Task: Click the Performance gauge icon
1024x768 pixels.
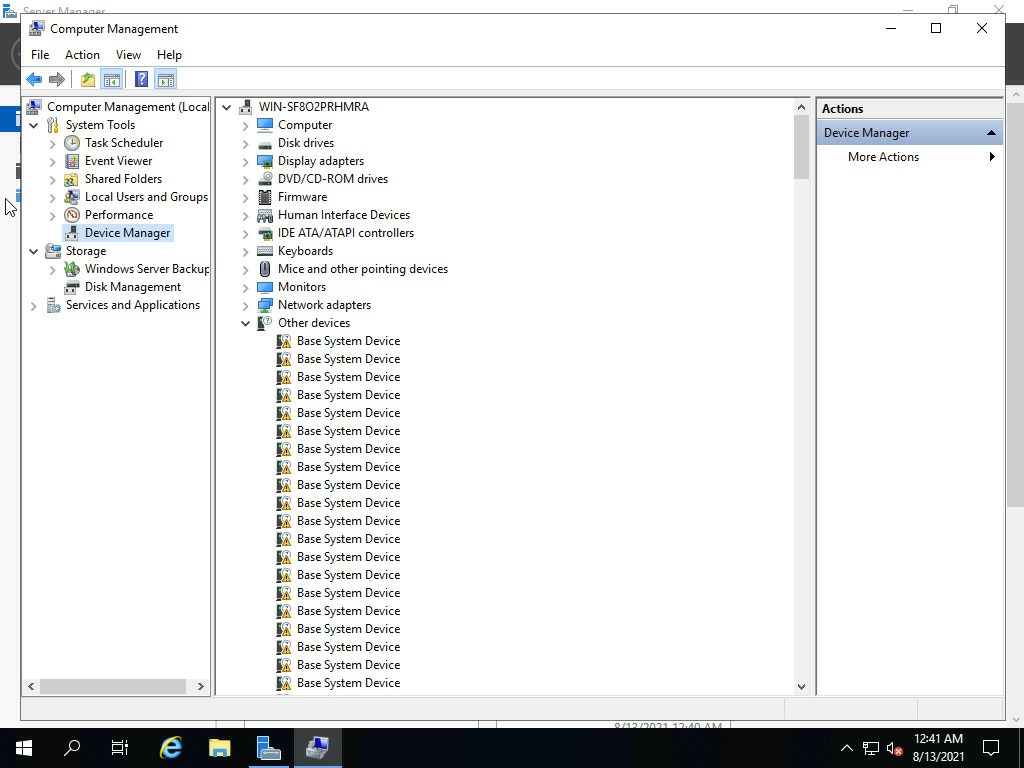Action: [72, 215]
